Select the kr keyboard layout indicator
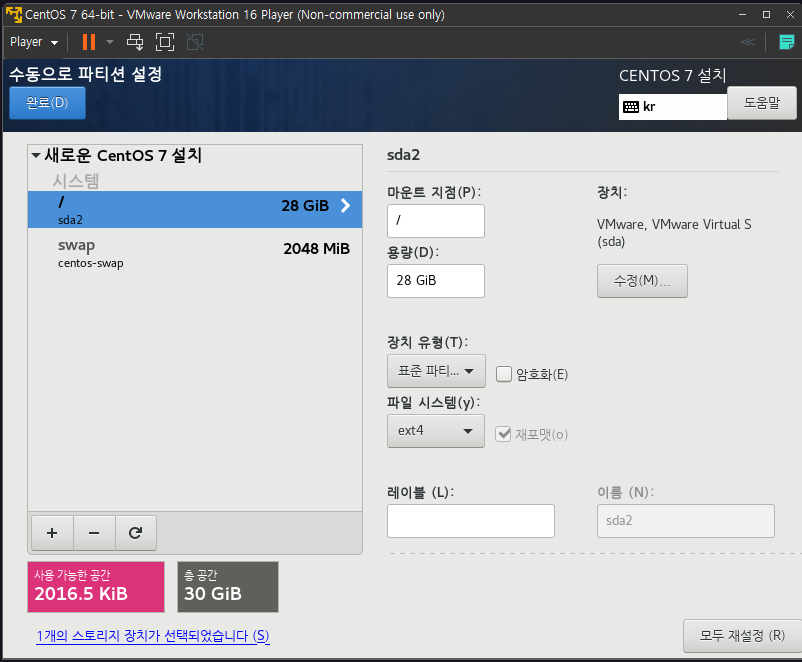Image resolution: width=802 pixels, height=662 pixels. point(673,106)
